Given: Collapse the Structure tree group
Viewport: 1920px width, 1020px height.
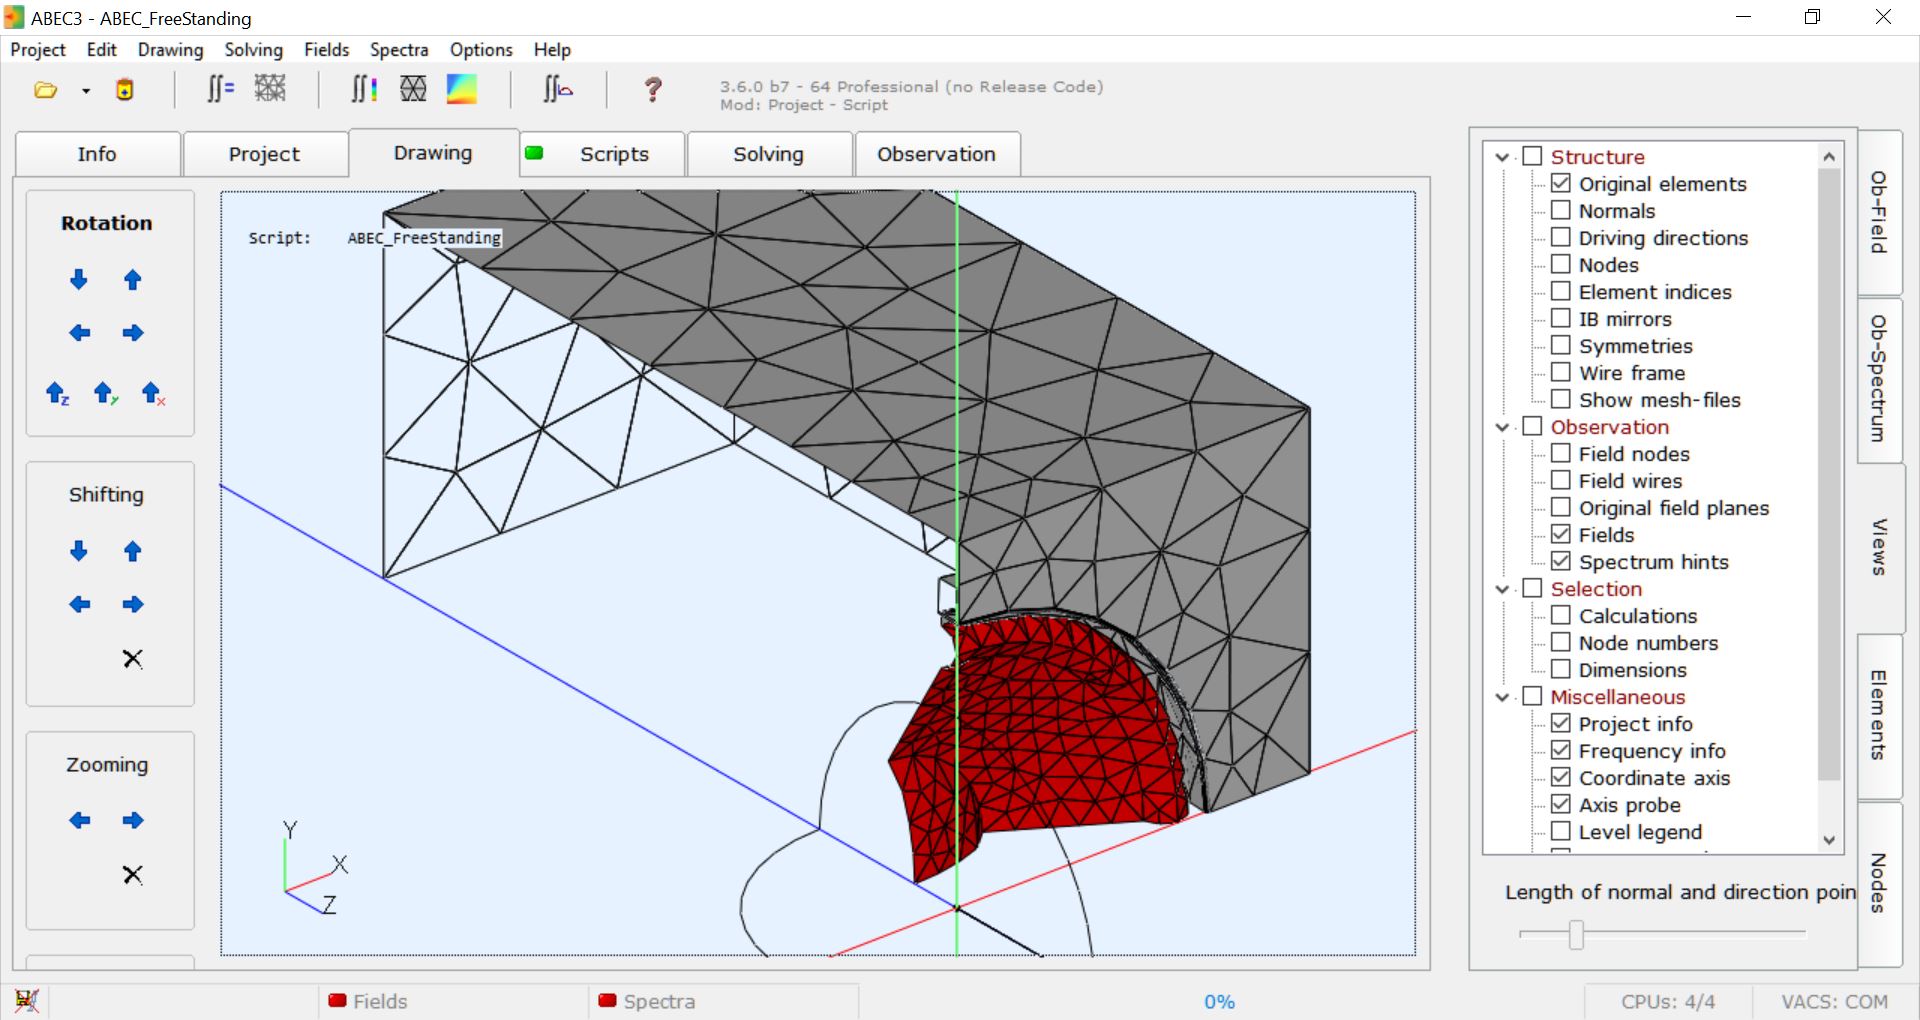Looking at the screenshot, I should [1502, 157].
